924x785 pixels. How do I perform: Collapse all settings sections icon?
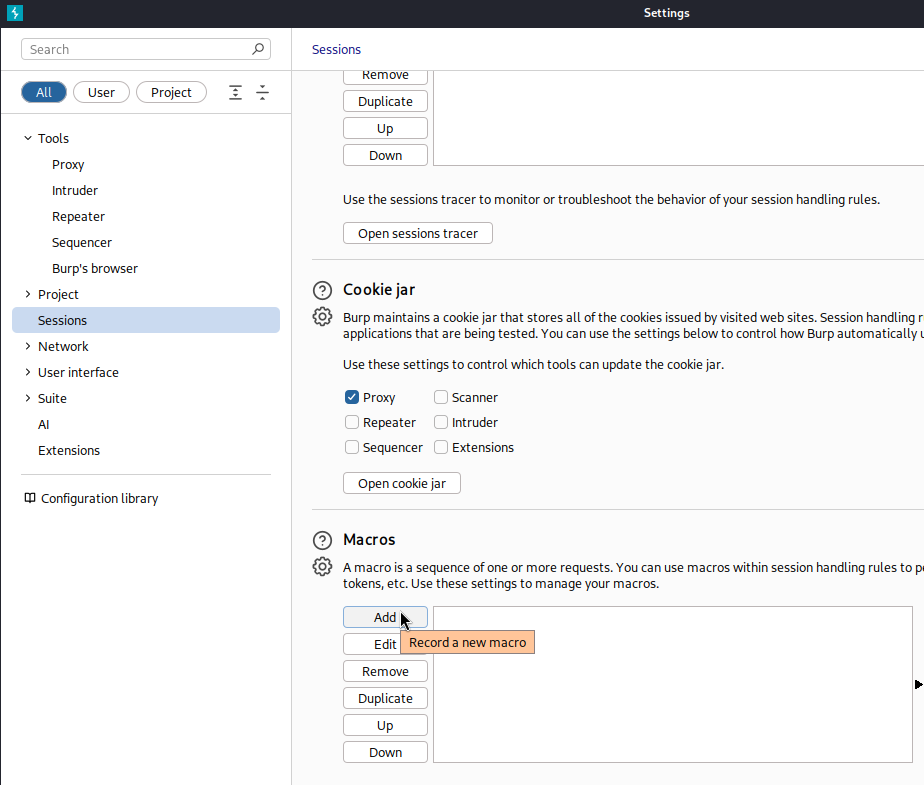point(262,93)
